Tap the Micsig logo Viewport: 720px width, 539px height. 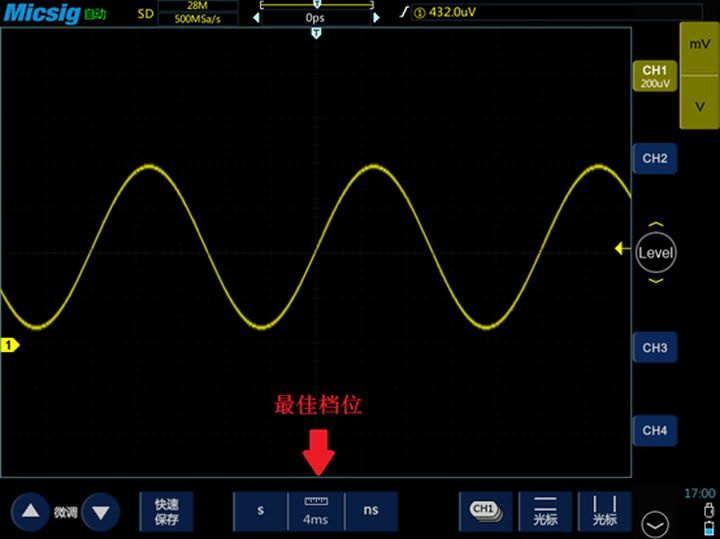coord(42,13)
